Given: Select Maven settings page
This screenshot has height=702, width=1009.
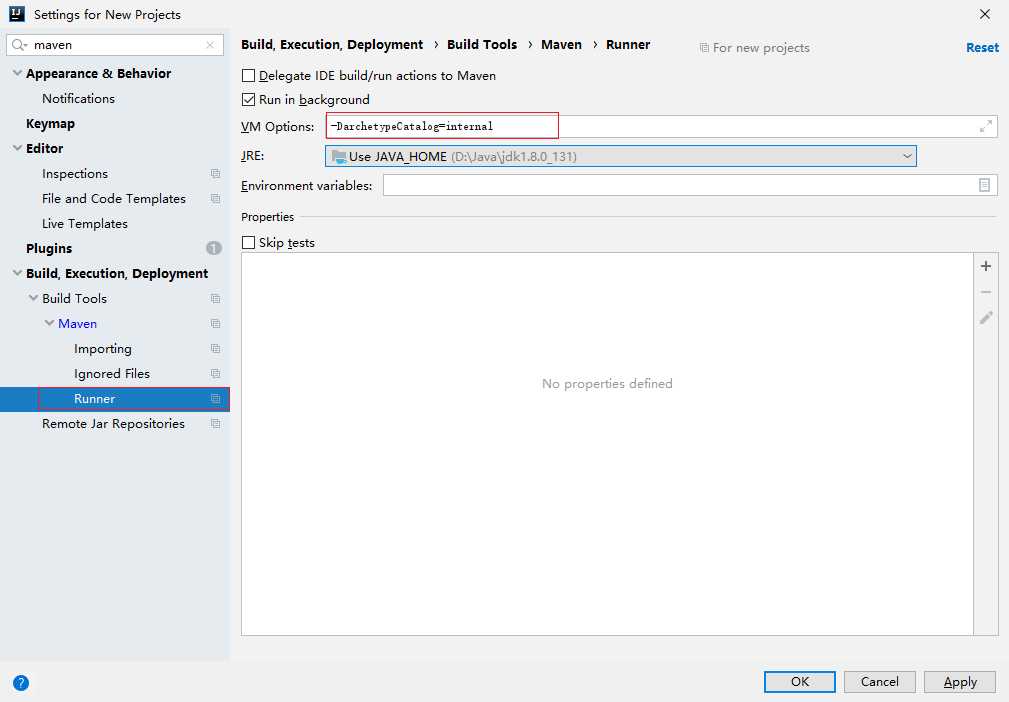Looking at the screenshot, I should tap(77, 324).
